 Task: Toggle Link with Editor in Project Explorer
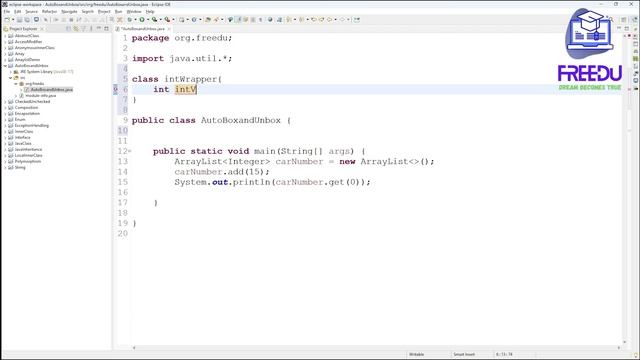pyautogui.click(x=76, y=29)
